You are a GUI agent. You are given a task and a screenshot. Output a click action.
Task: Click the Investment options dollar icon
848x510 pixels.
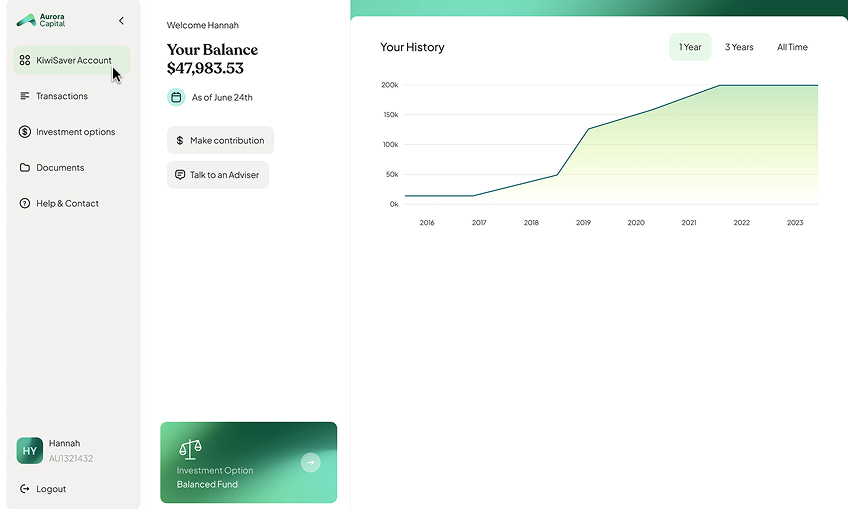[x=25, y=131]
